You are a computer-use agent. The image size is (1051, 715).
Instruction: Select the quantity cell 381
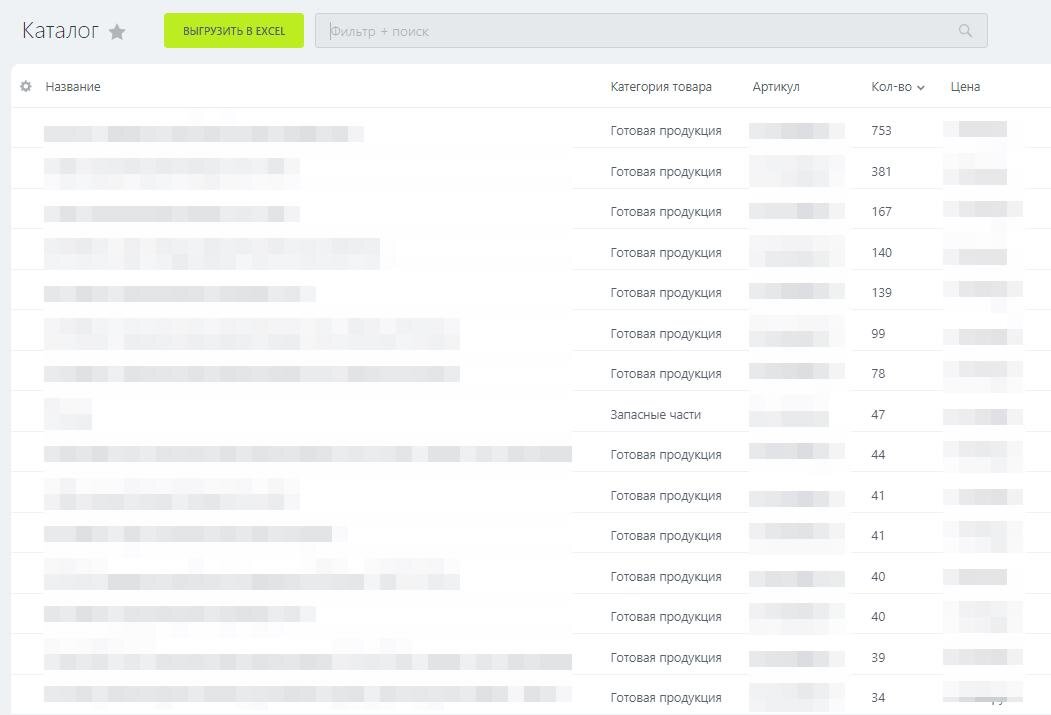coord(881,172)
